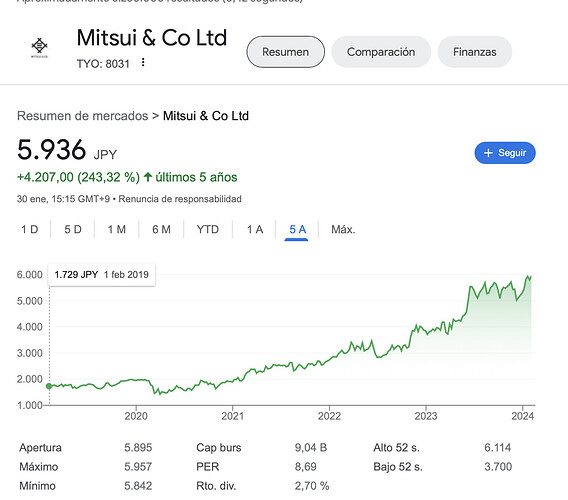The image size is (568, 500).
Task: Click the 1.729 JPY 1 feb 2019 tooltip
Action: tap(101, 275)
